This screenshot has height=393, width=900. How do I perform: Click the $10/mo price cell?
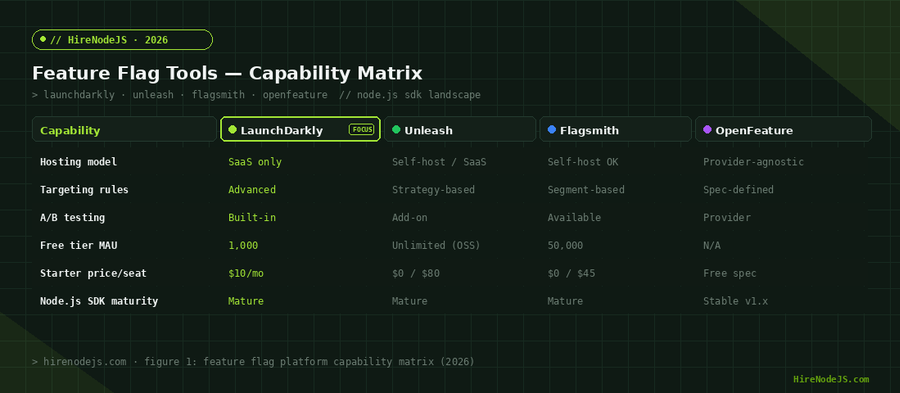(x=246, y=273)
